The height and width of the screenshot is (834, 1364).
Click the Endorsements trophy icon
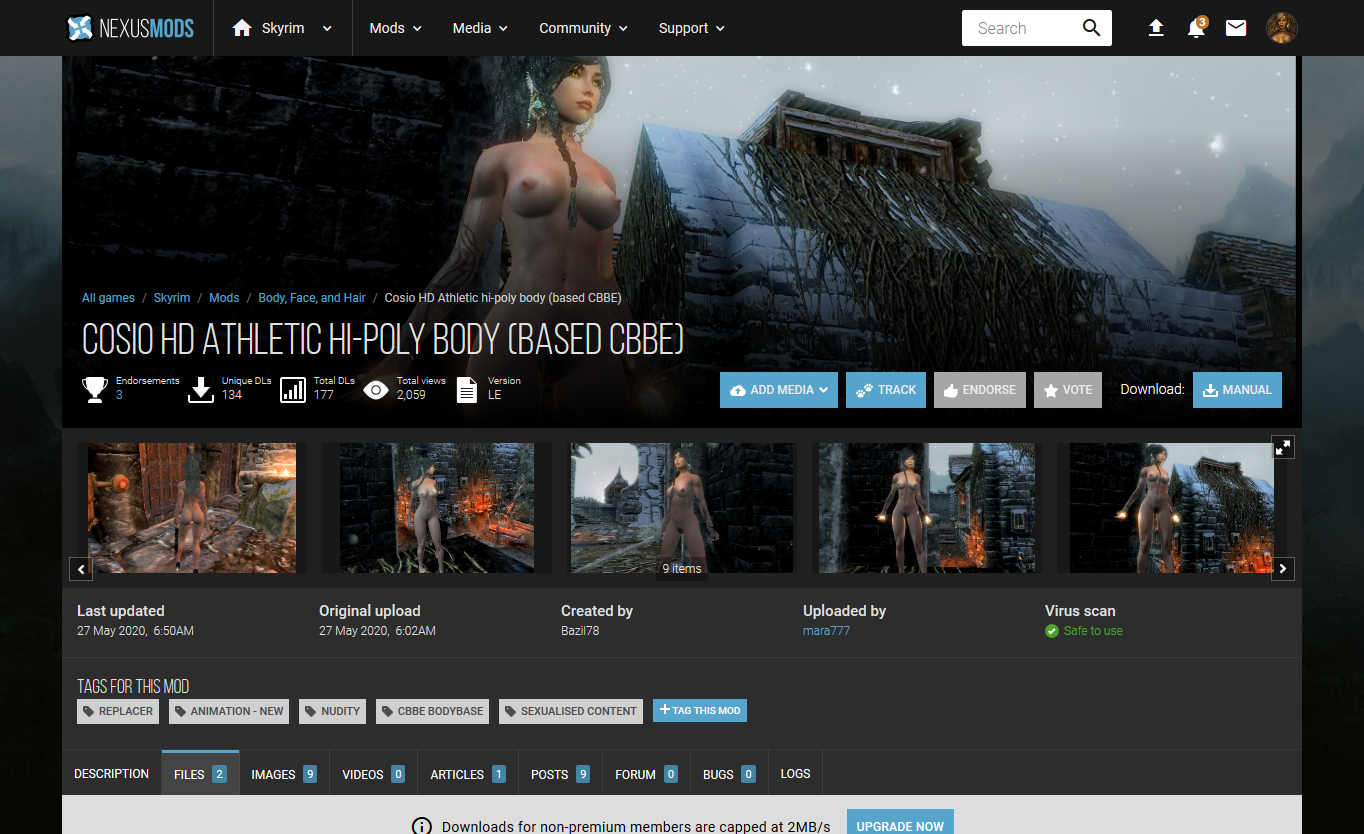[x=95, y=389]
